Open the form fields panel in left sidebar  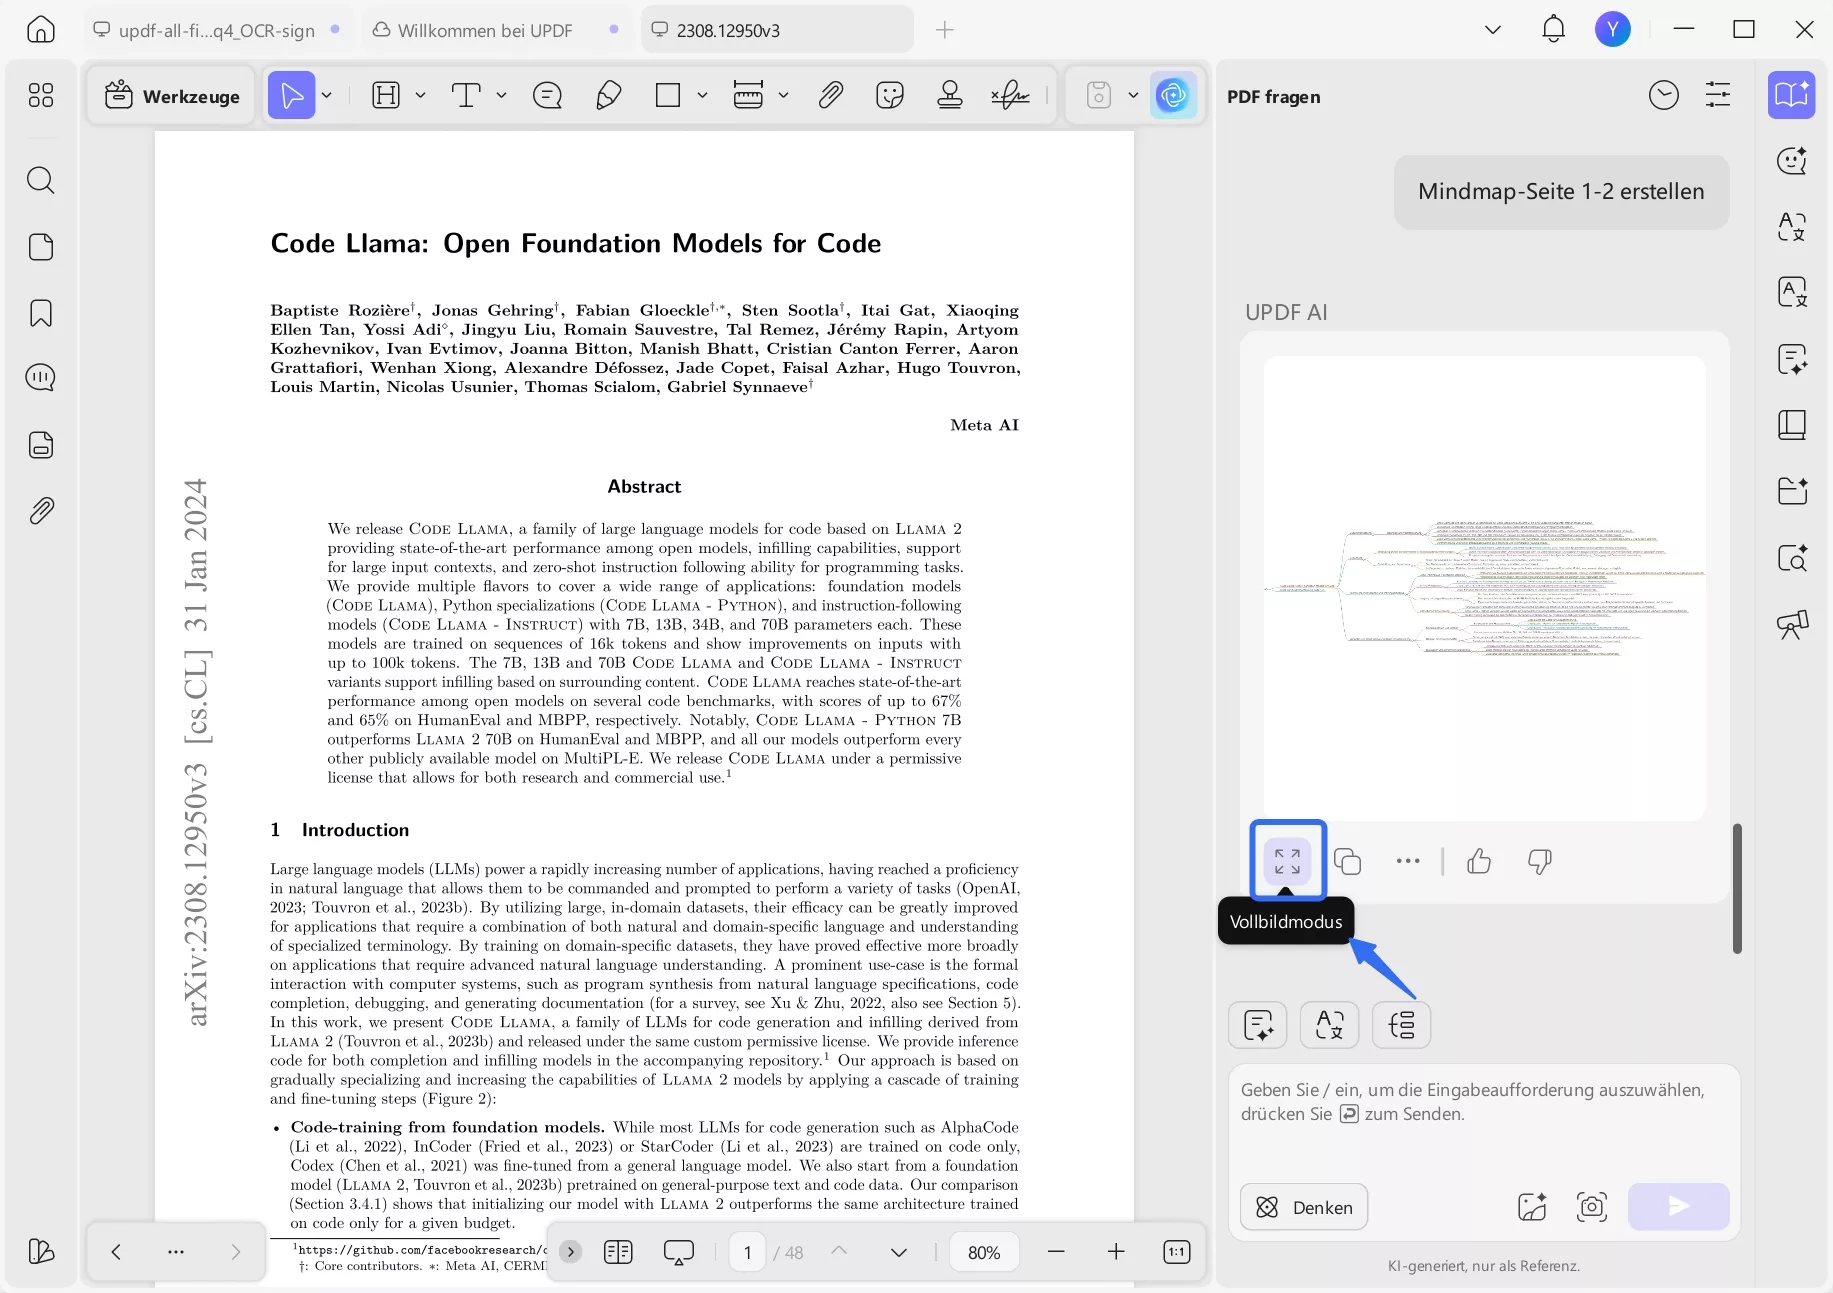(x=41, y=445)
